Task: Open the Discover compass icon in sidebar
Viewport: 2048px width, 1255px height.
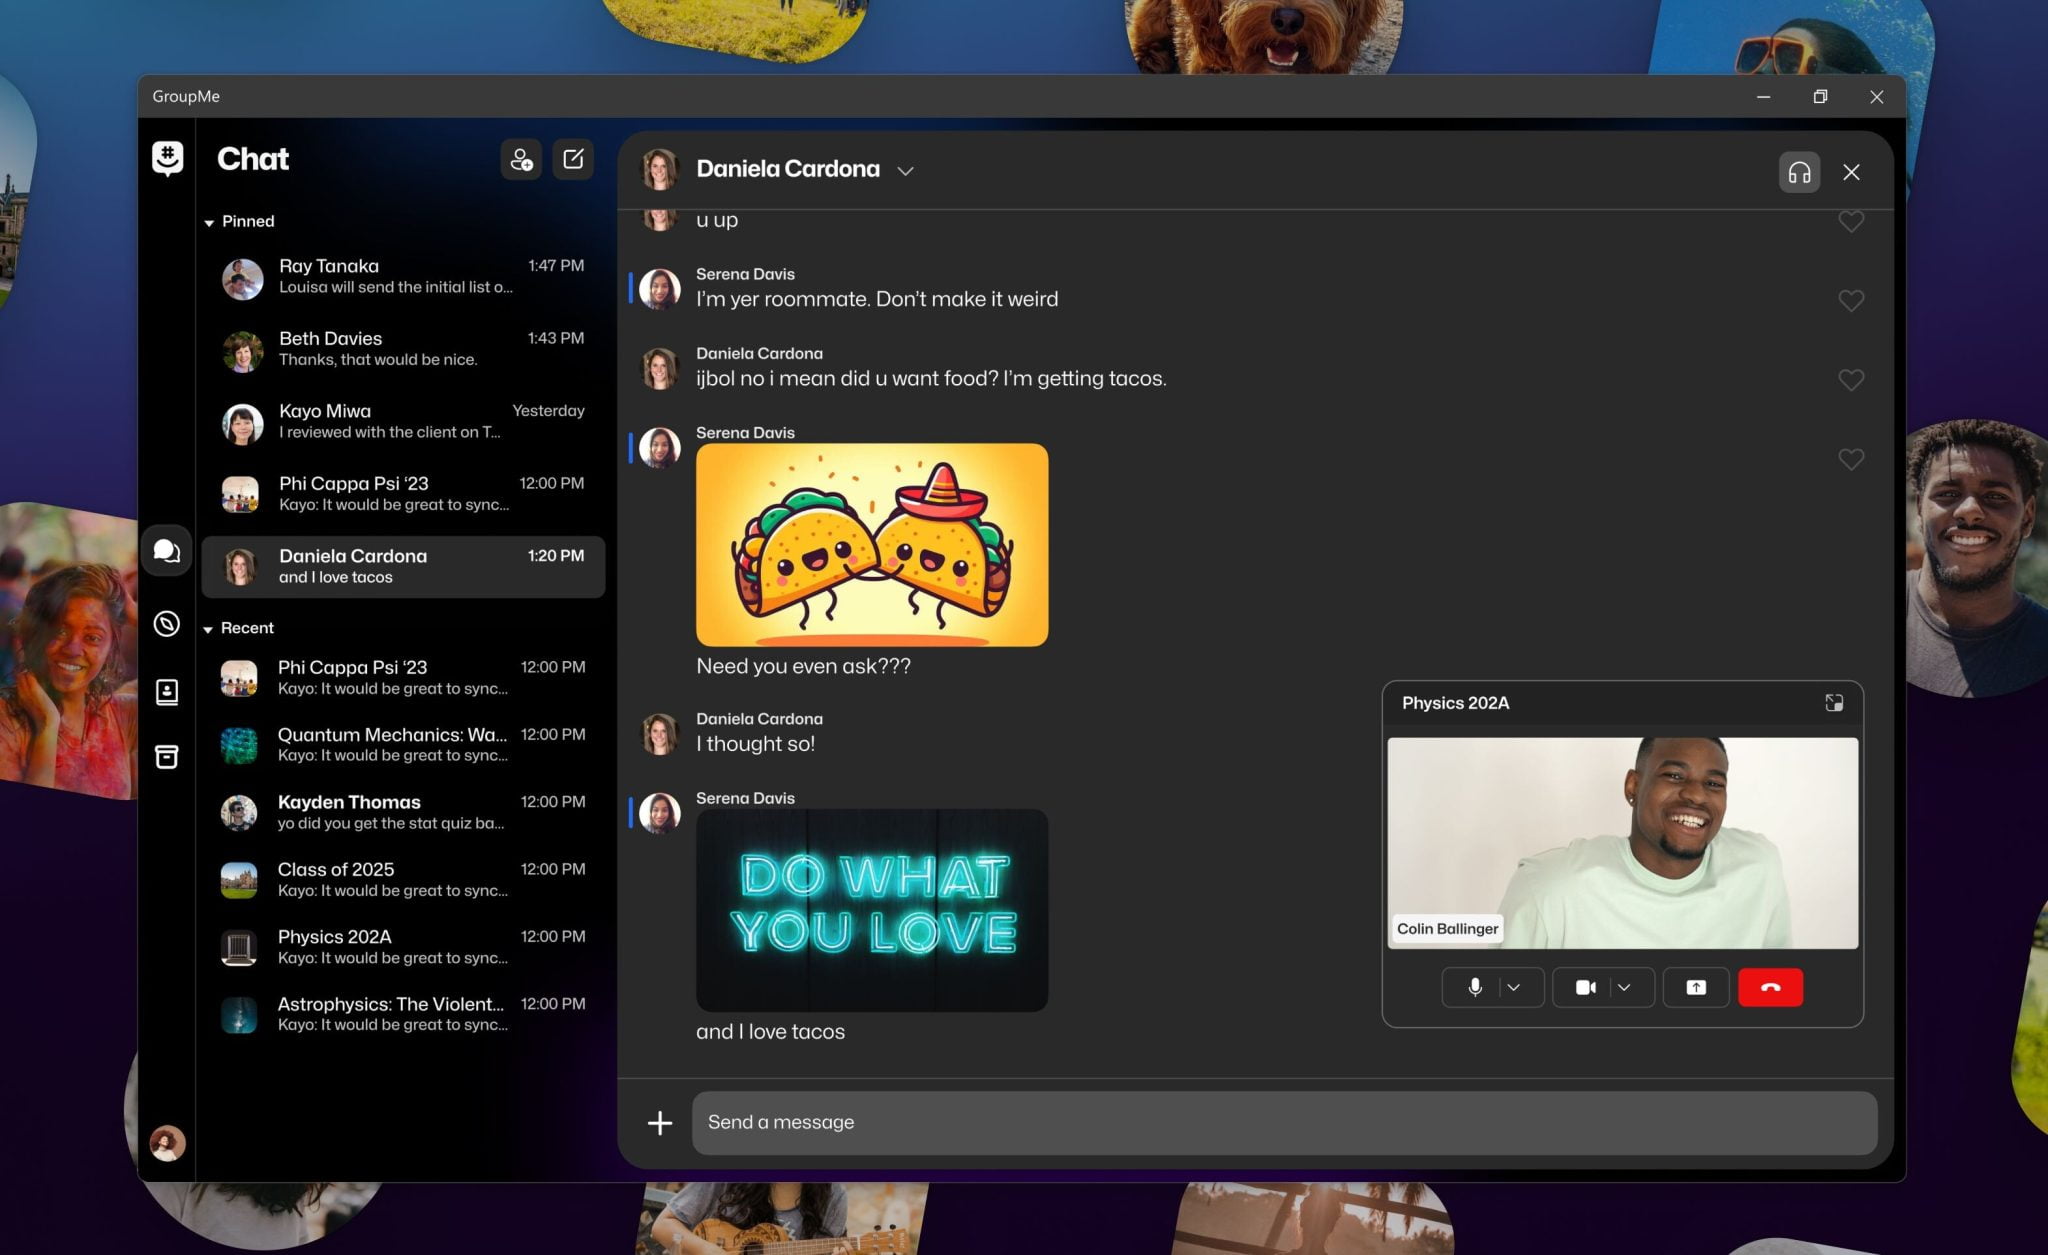Action: point(166,623)
